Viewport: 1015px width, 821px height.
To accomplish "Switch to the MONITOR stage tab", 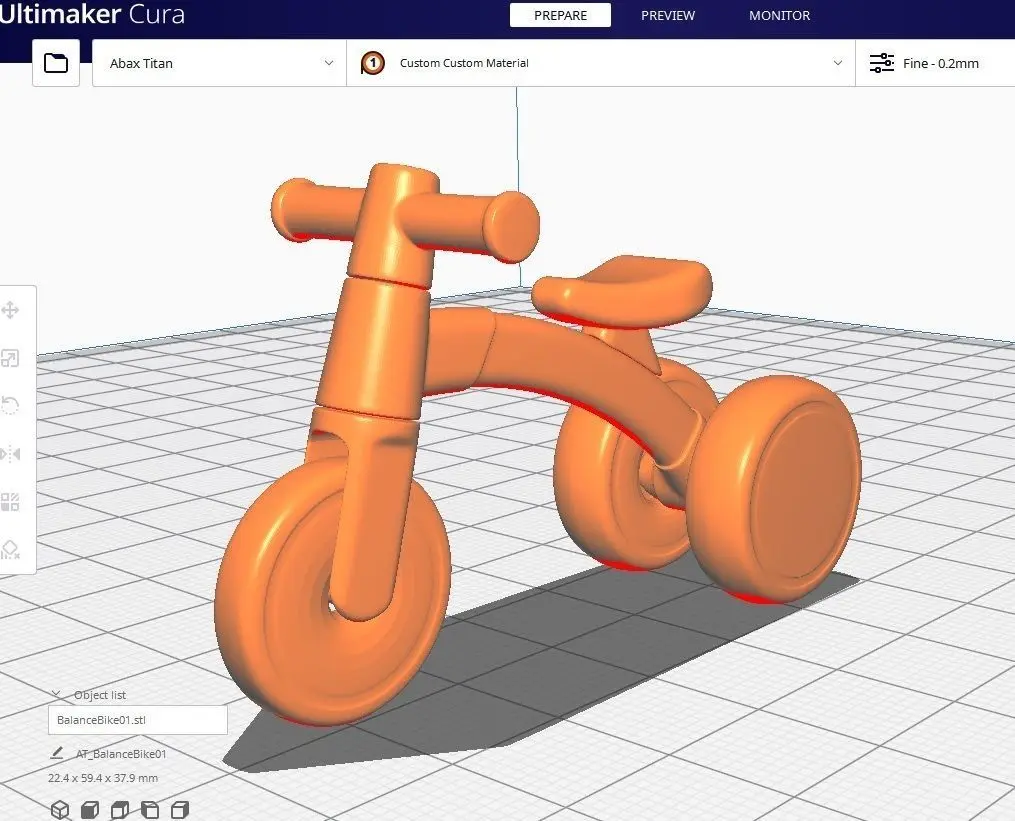I will [779, 16].
